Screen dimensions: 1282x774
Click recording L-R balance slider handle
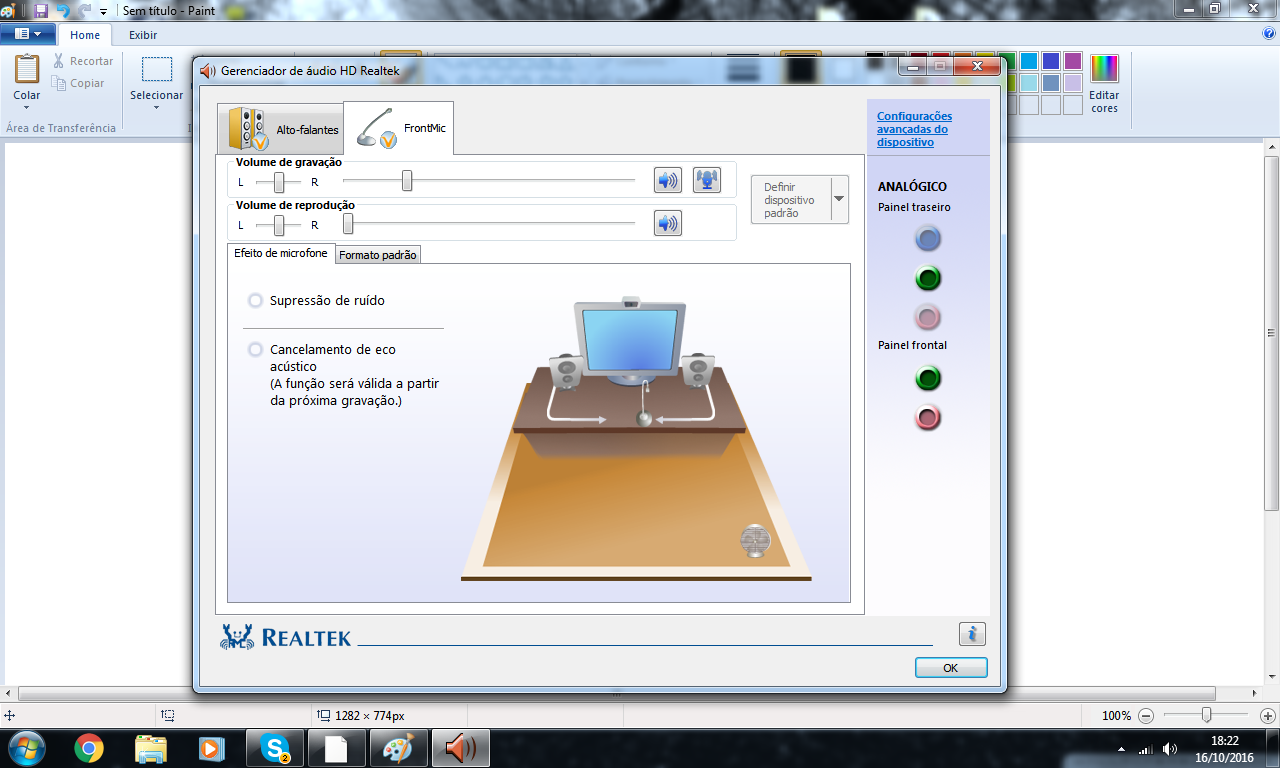click(x=279, y=182)
